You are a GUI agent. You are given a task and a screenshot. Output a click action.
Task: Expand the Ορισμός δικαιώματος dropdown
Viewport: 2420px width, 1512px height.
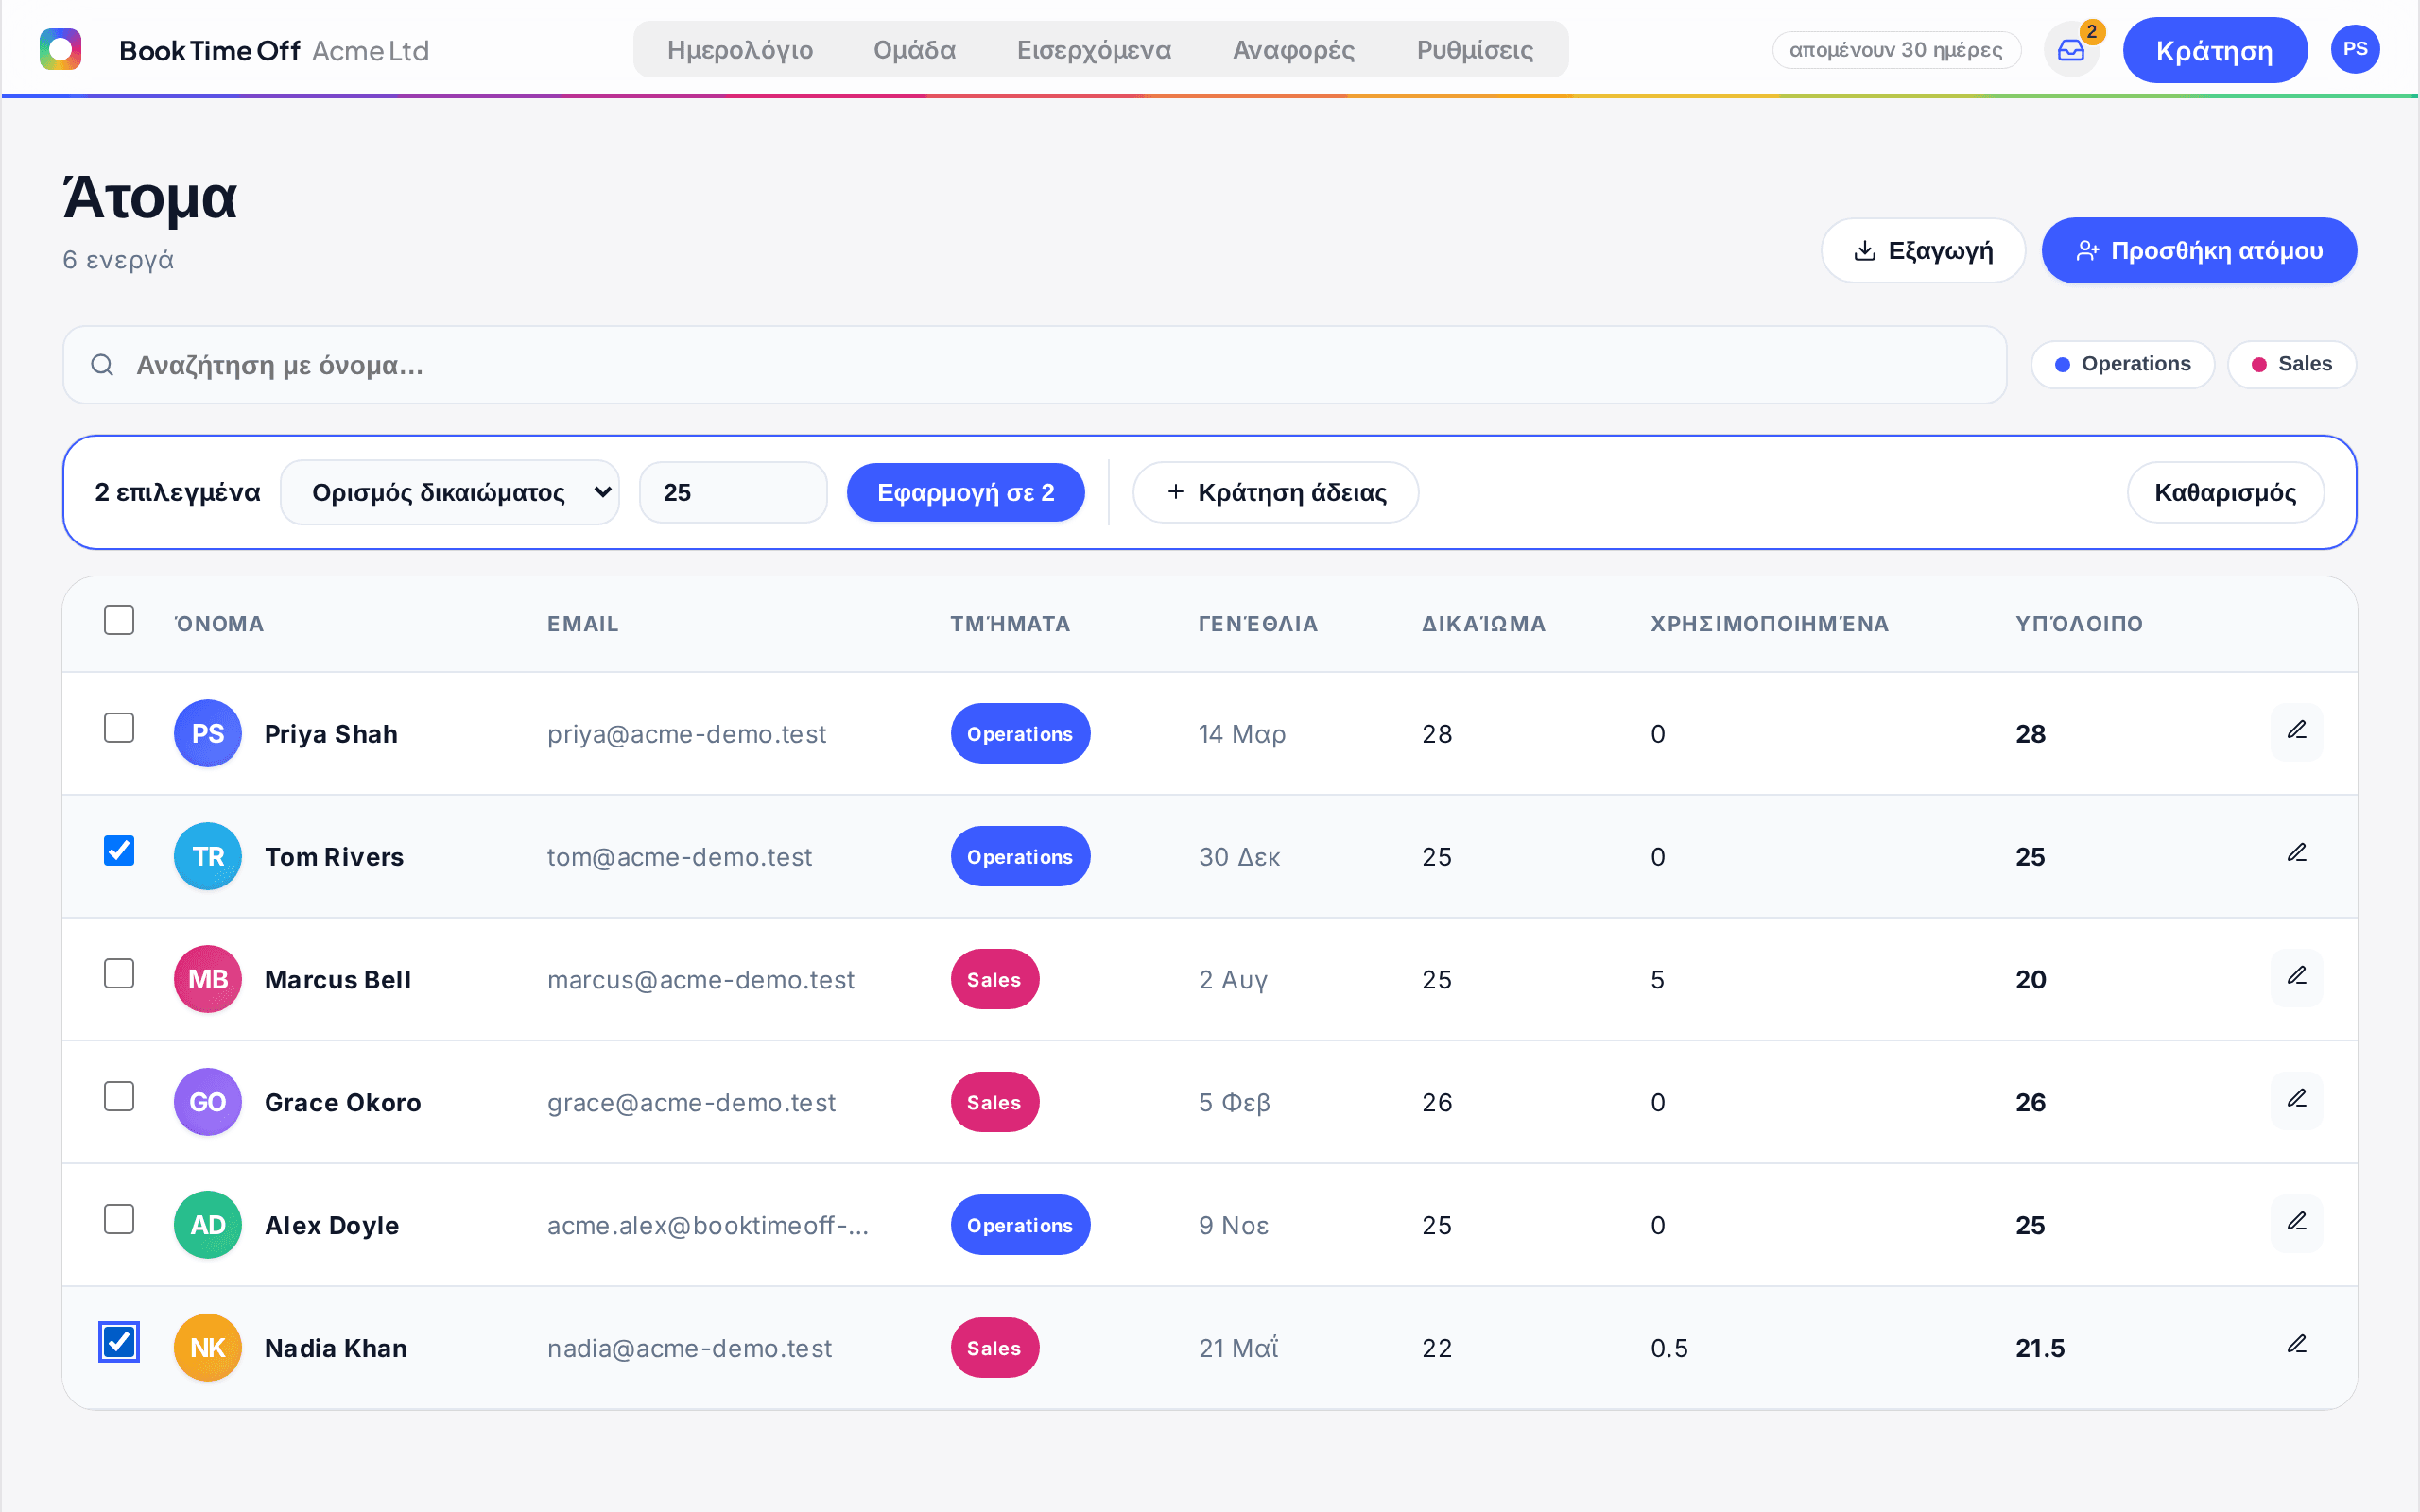450,492
